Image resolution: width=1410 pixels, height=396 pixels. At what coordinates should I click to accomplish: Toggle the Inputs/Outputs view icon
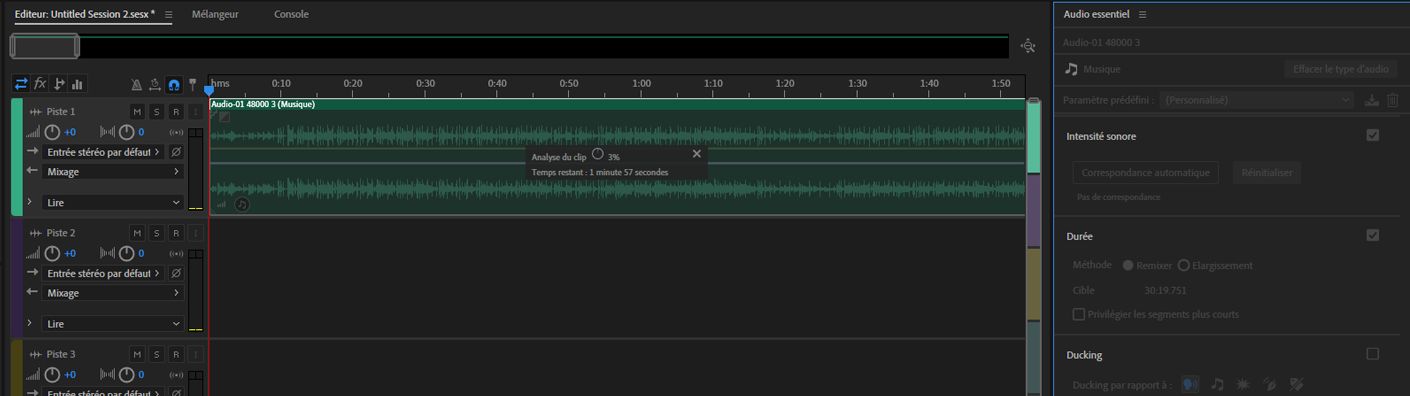click(21, 84)
